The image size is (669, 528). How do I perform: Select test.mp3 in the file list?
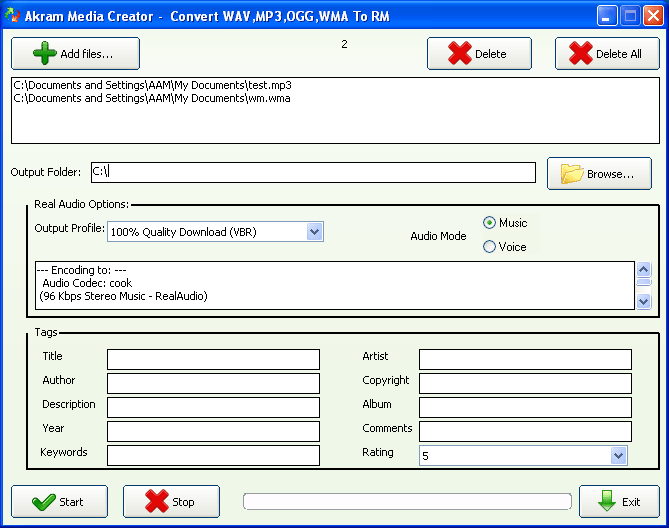click(152, 85)
